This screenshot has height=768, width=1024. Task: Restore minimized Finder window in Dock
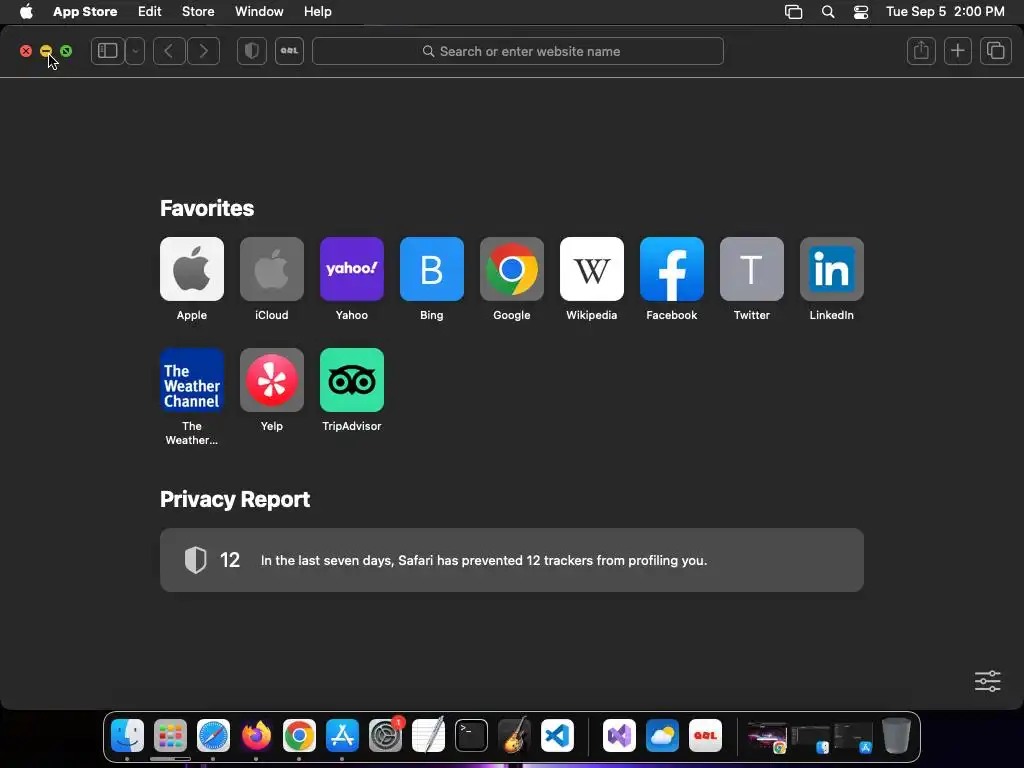[x=810, y=737]
